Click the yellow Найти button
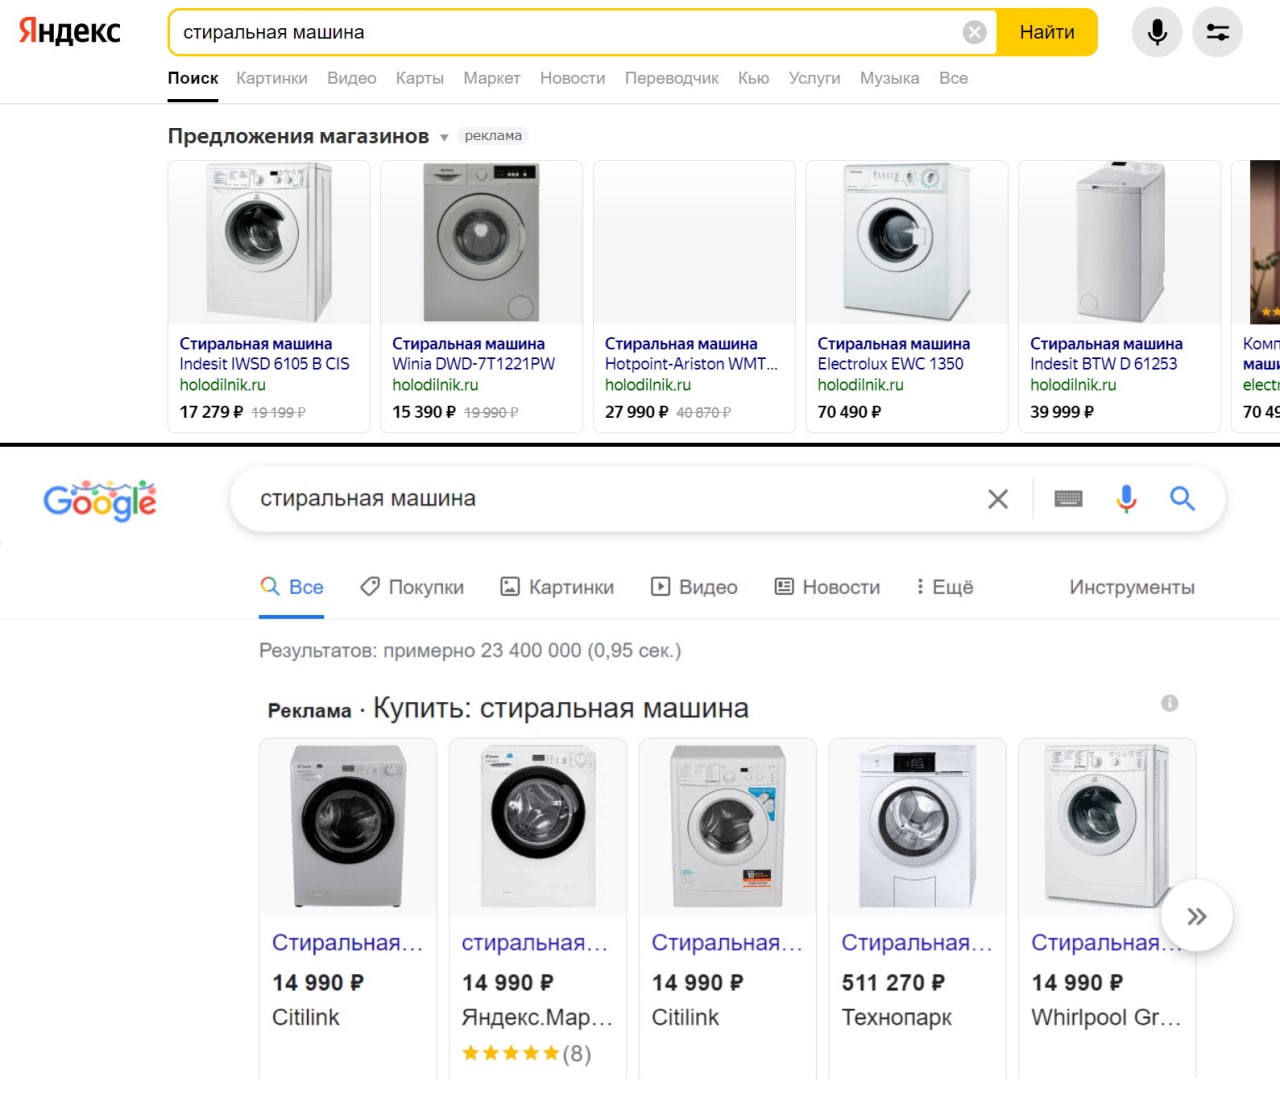Screen dimensions: 1280x1094 tap(1047, 32)
